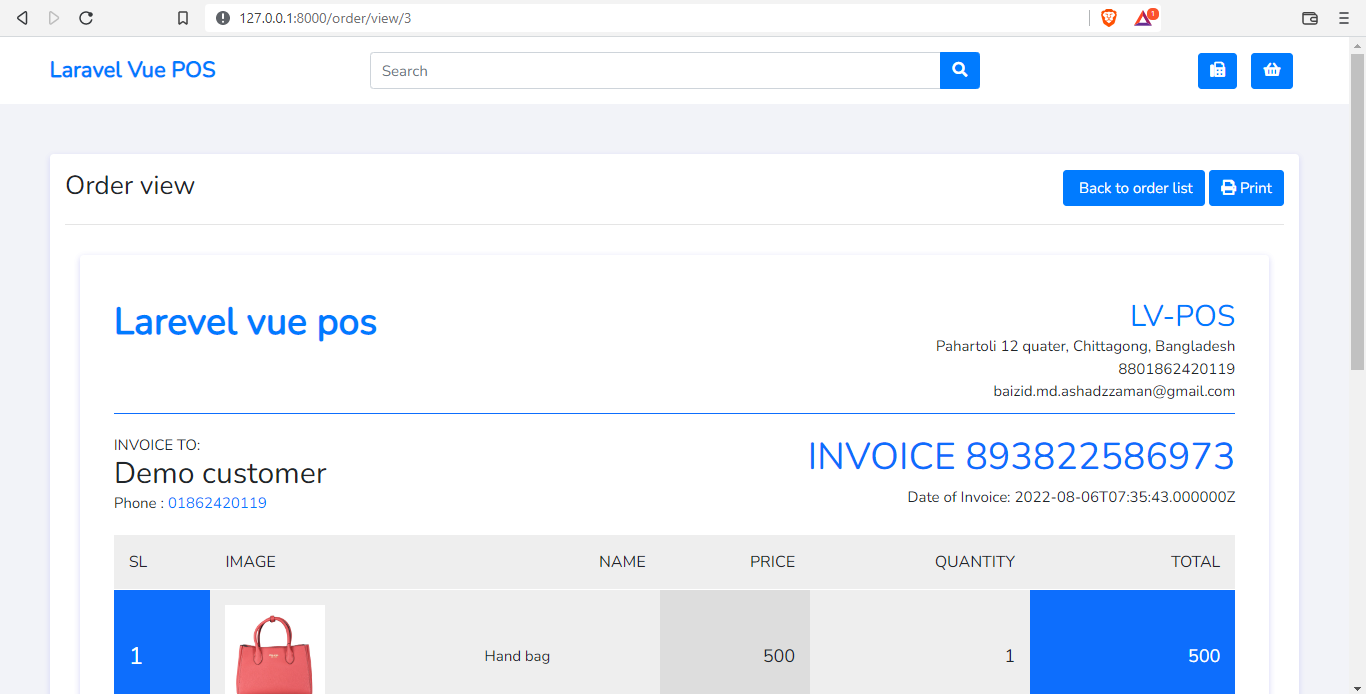Focus the Search input field
Image resolution: width=1366 pixels, height=694 pixels.
click(655, 70)
